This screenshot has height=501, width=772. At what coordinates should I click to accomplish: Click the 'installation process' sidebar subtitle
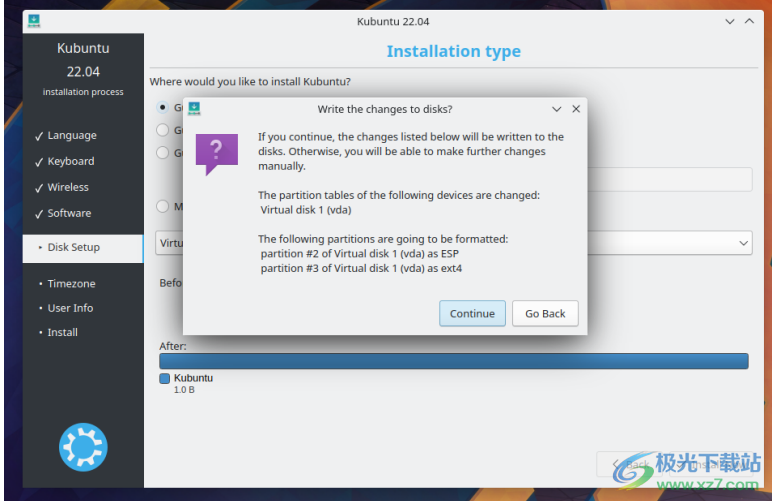point(83,92)
